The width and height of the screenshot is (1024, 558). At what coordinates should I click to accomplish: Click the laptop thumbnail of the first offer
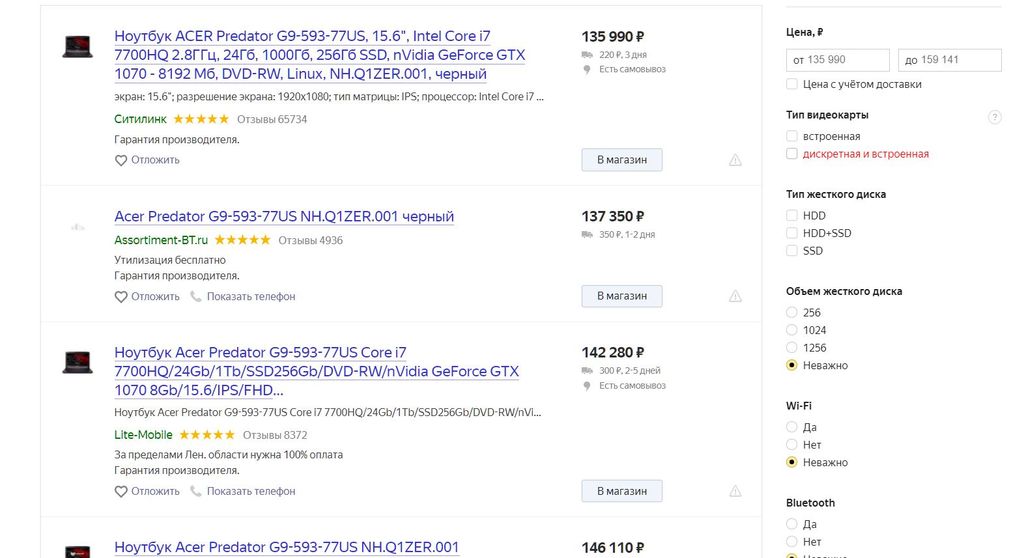[x=77, y=46]
